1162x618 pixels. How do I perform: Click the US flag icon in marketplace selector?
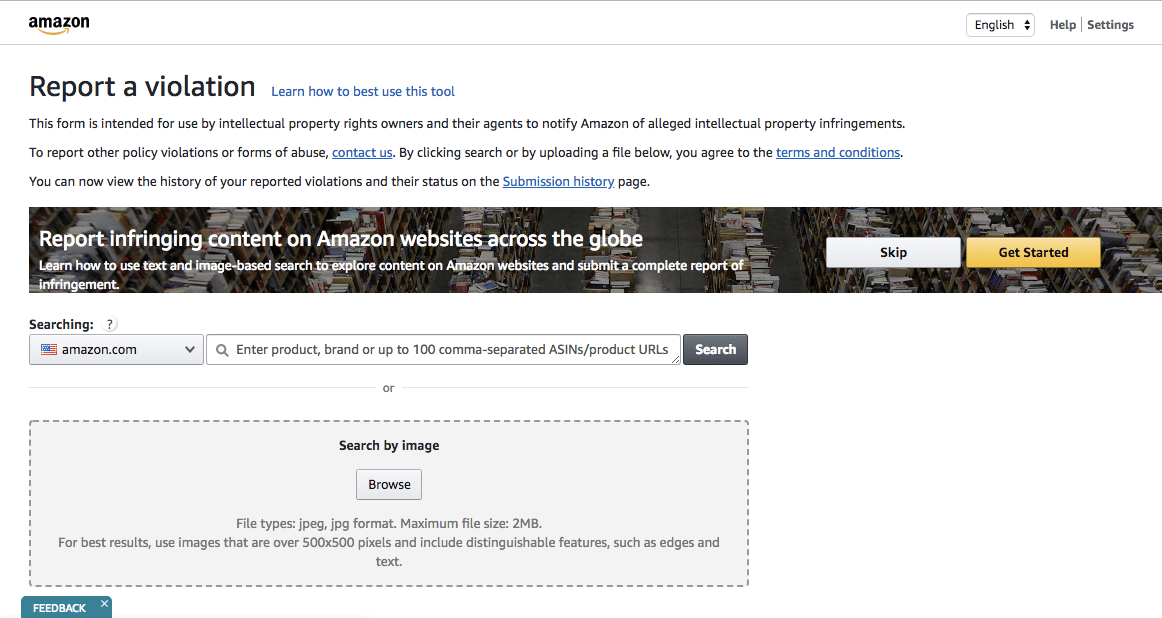click(49, 350)
